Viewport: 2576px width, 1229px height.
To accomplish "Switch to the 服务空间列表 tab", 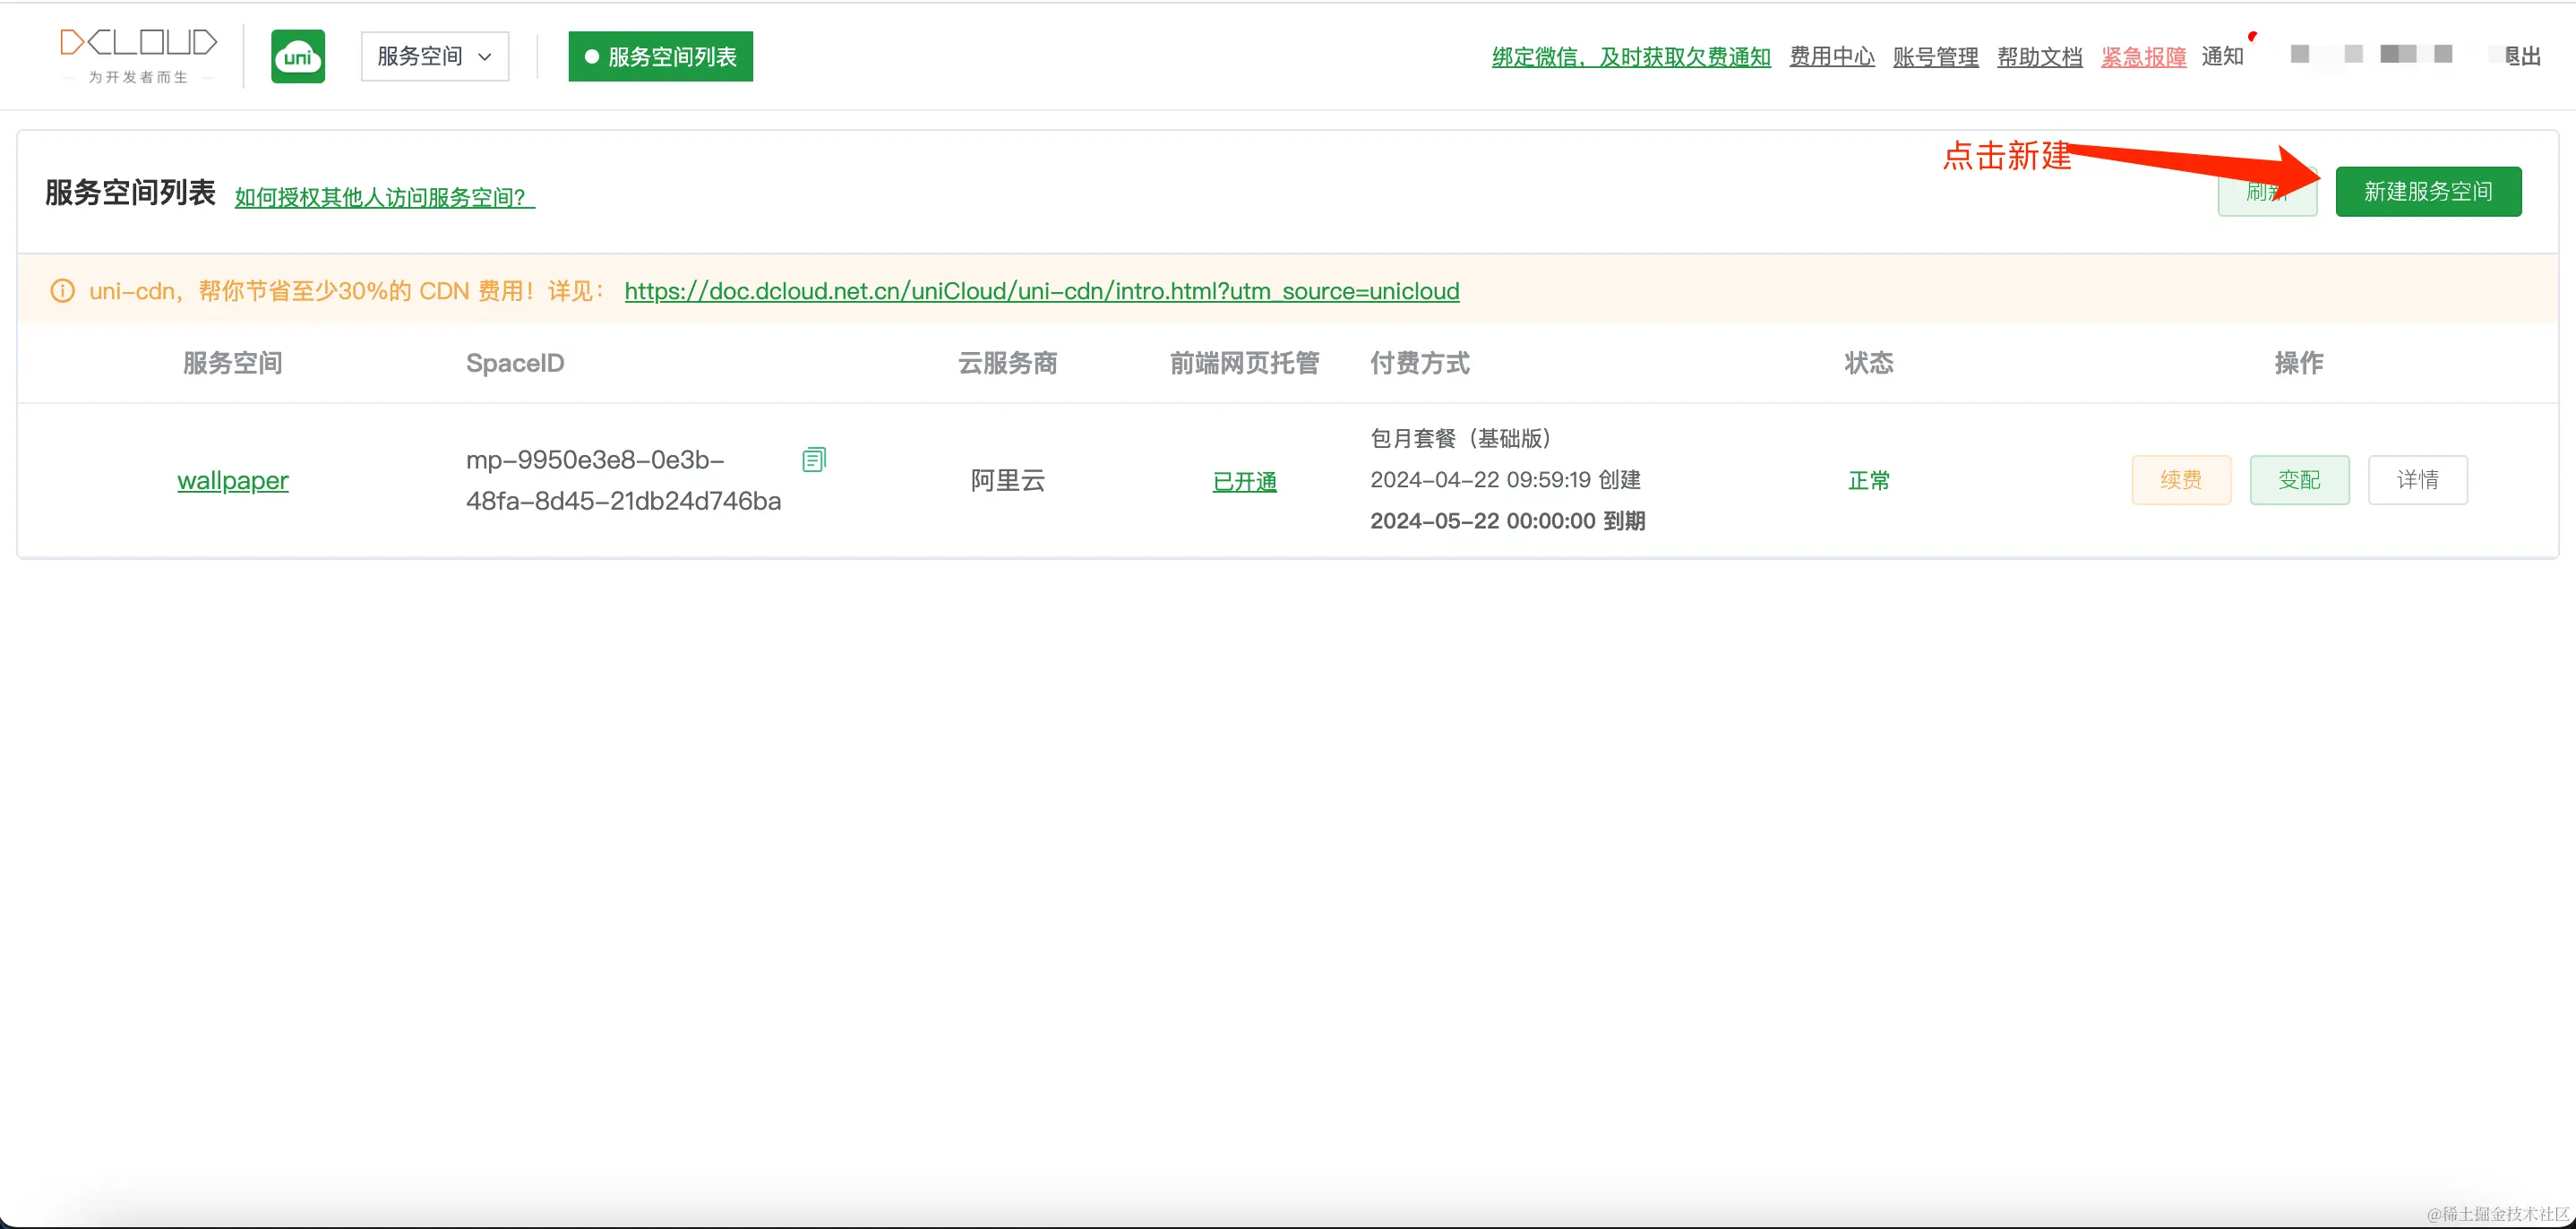I will pos(660,56).
